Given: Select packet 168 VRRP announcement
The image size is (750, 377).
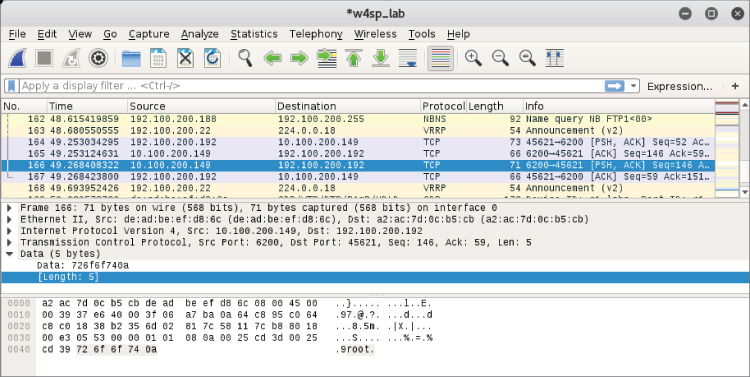Looking at the screenshot, I should [358, 188].
